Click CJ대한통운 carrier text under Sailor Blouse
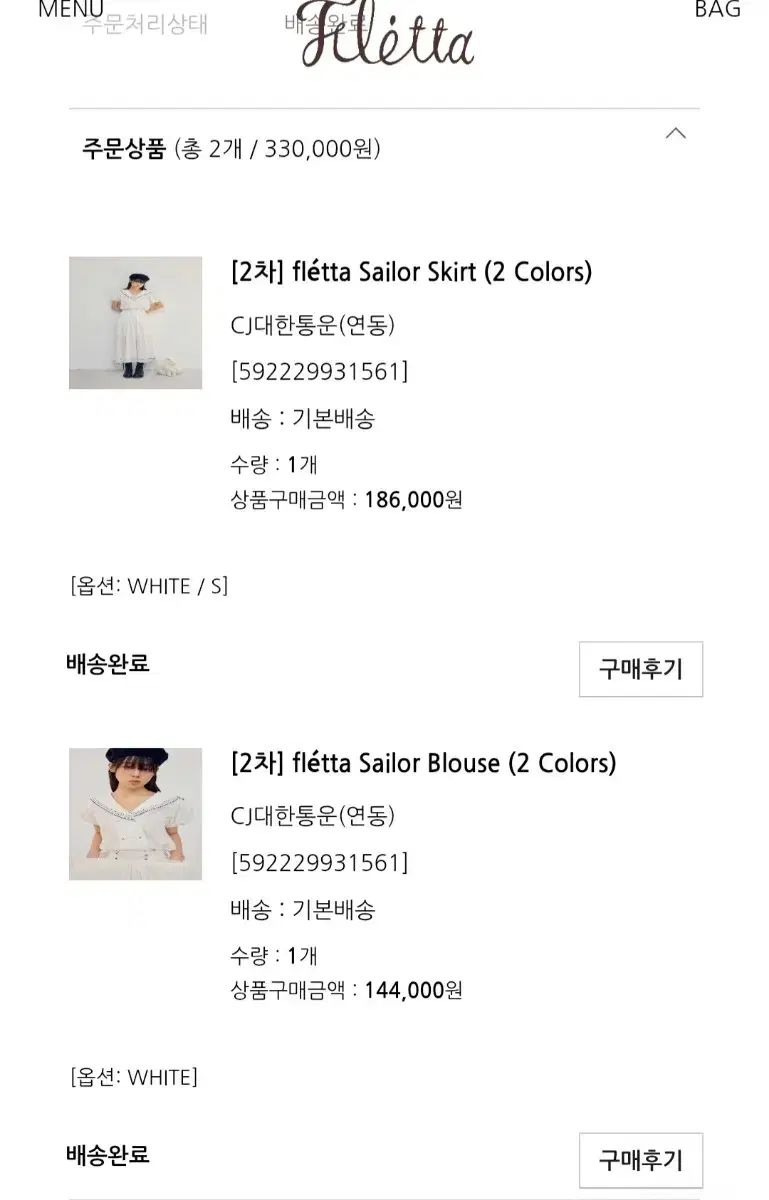Viewport: 769px width, 1200px height. pyautogui.click(x=312, y=816)
